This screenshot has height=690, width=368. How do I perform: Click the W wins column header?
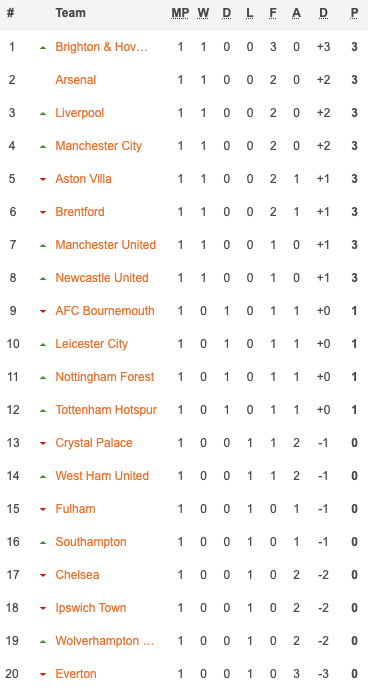point(203,13)
